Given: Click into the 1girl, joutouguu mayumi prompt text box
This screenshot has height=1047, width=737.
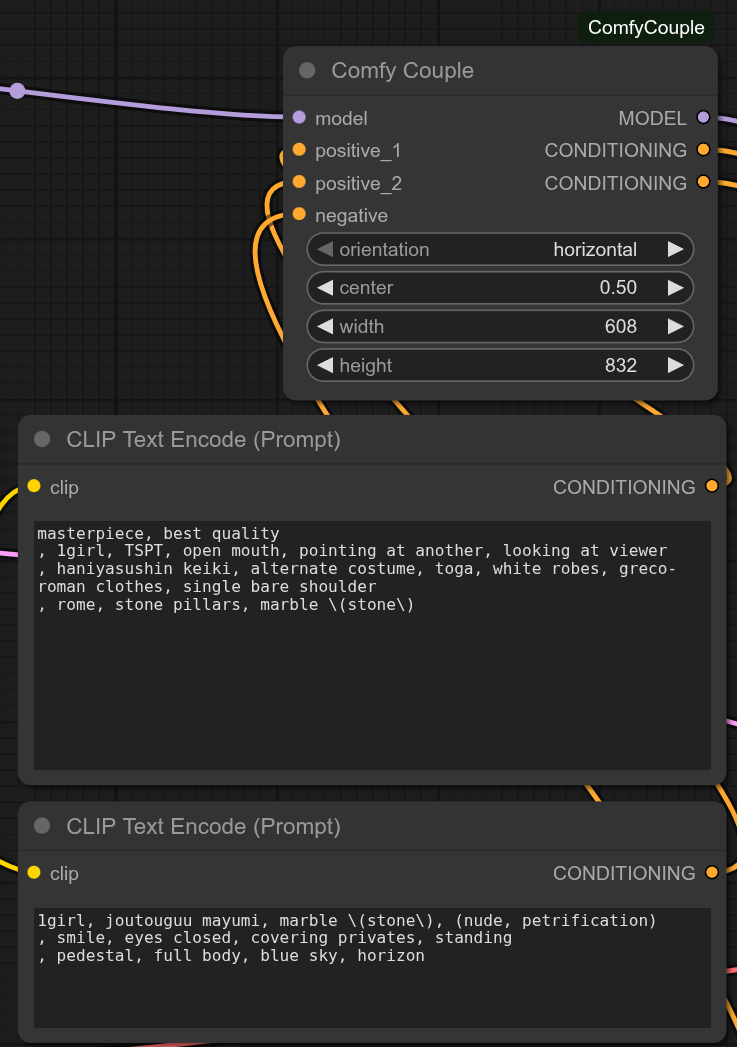Looking at the screenshot, I should [x=373, y=968].
